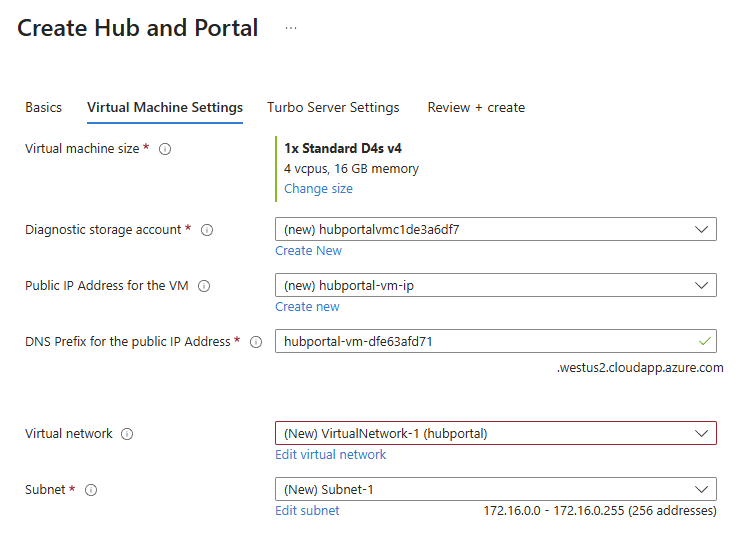This screenshot has width=756, height=549.
Task: Show info tooltip for Diagnostic storage account
Action: tap(207, 230)
